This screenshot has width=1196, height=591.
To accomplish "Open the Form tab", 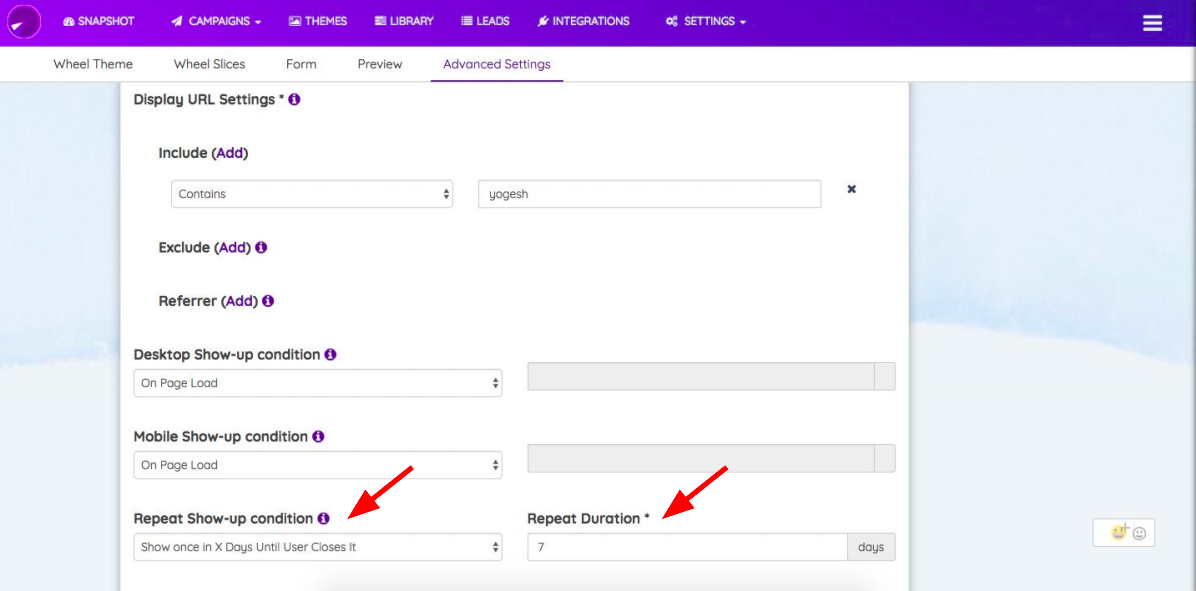I will (301, 64).
